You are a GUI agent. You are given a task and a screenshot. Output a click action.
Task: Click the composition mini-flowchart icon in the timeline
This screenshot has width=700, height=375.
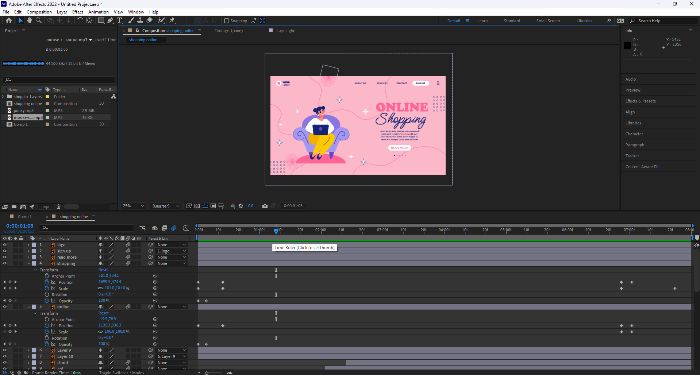point(142,228)
